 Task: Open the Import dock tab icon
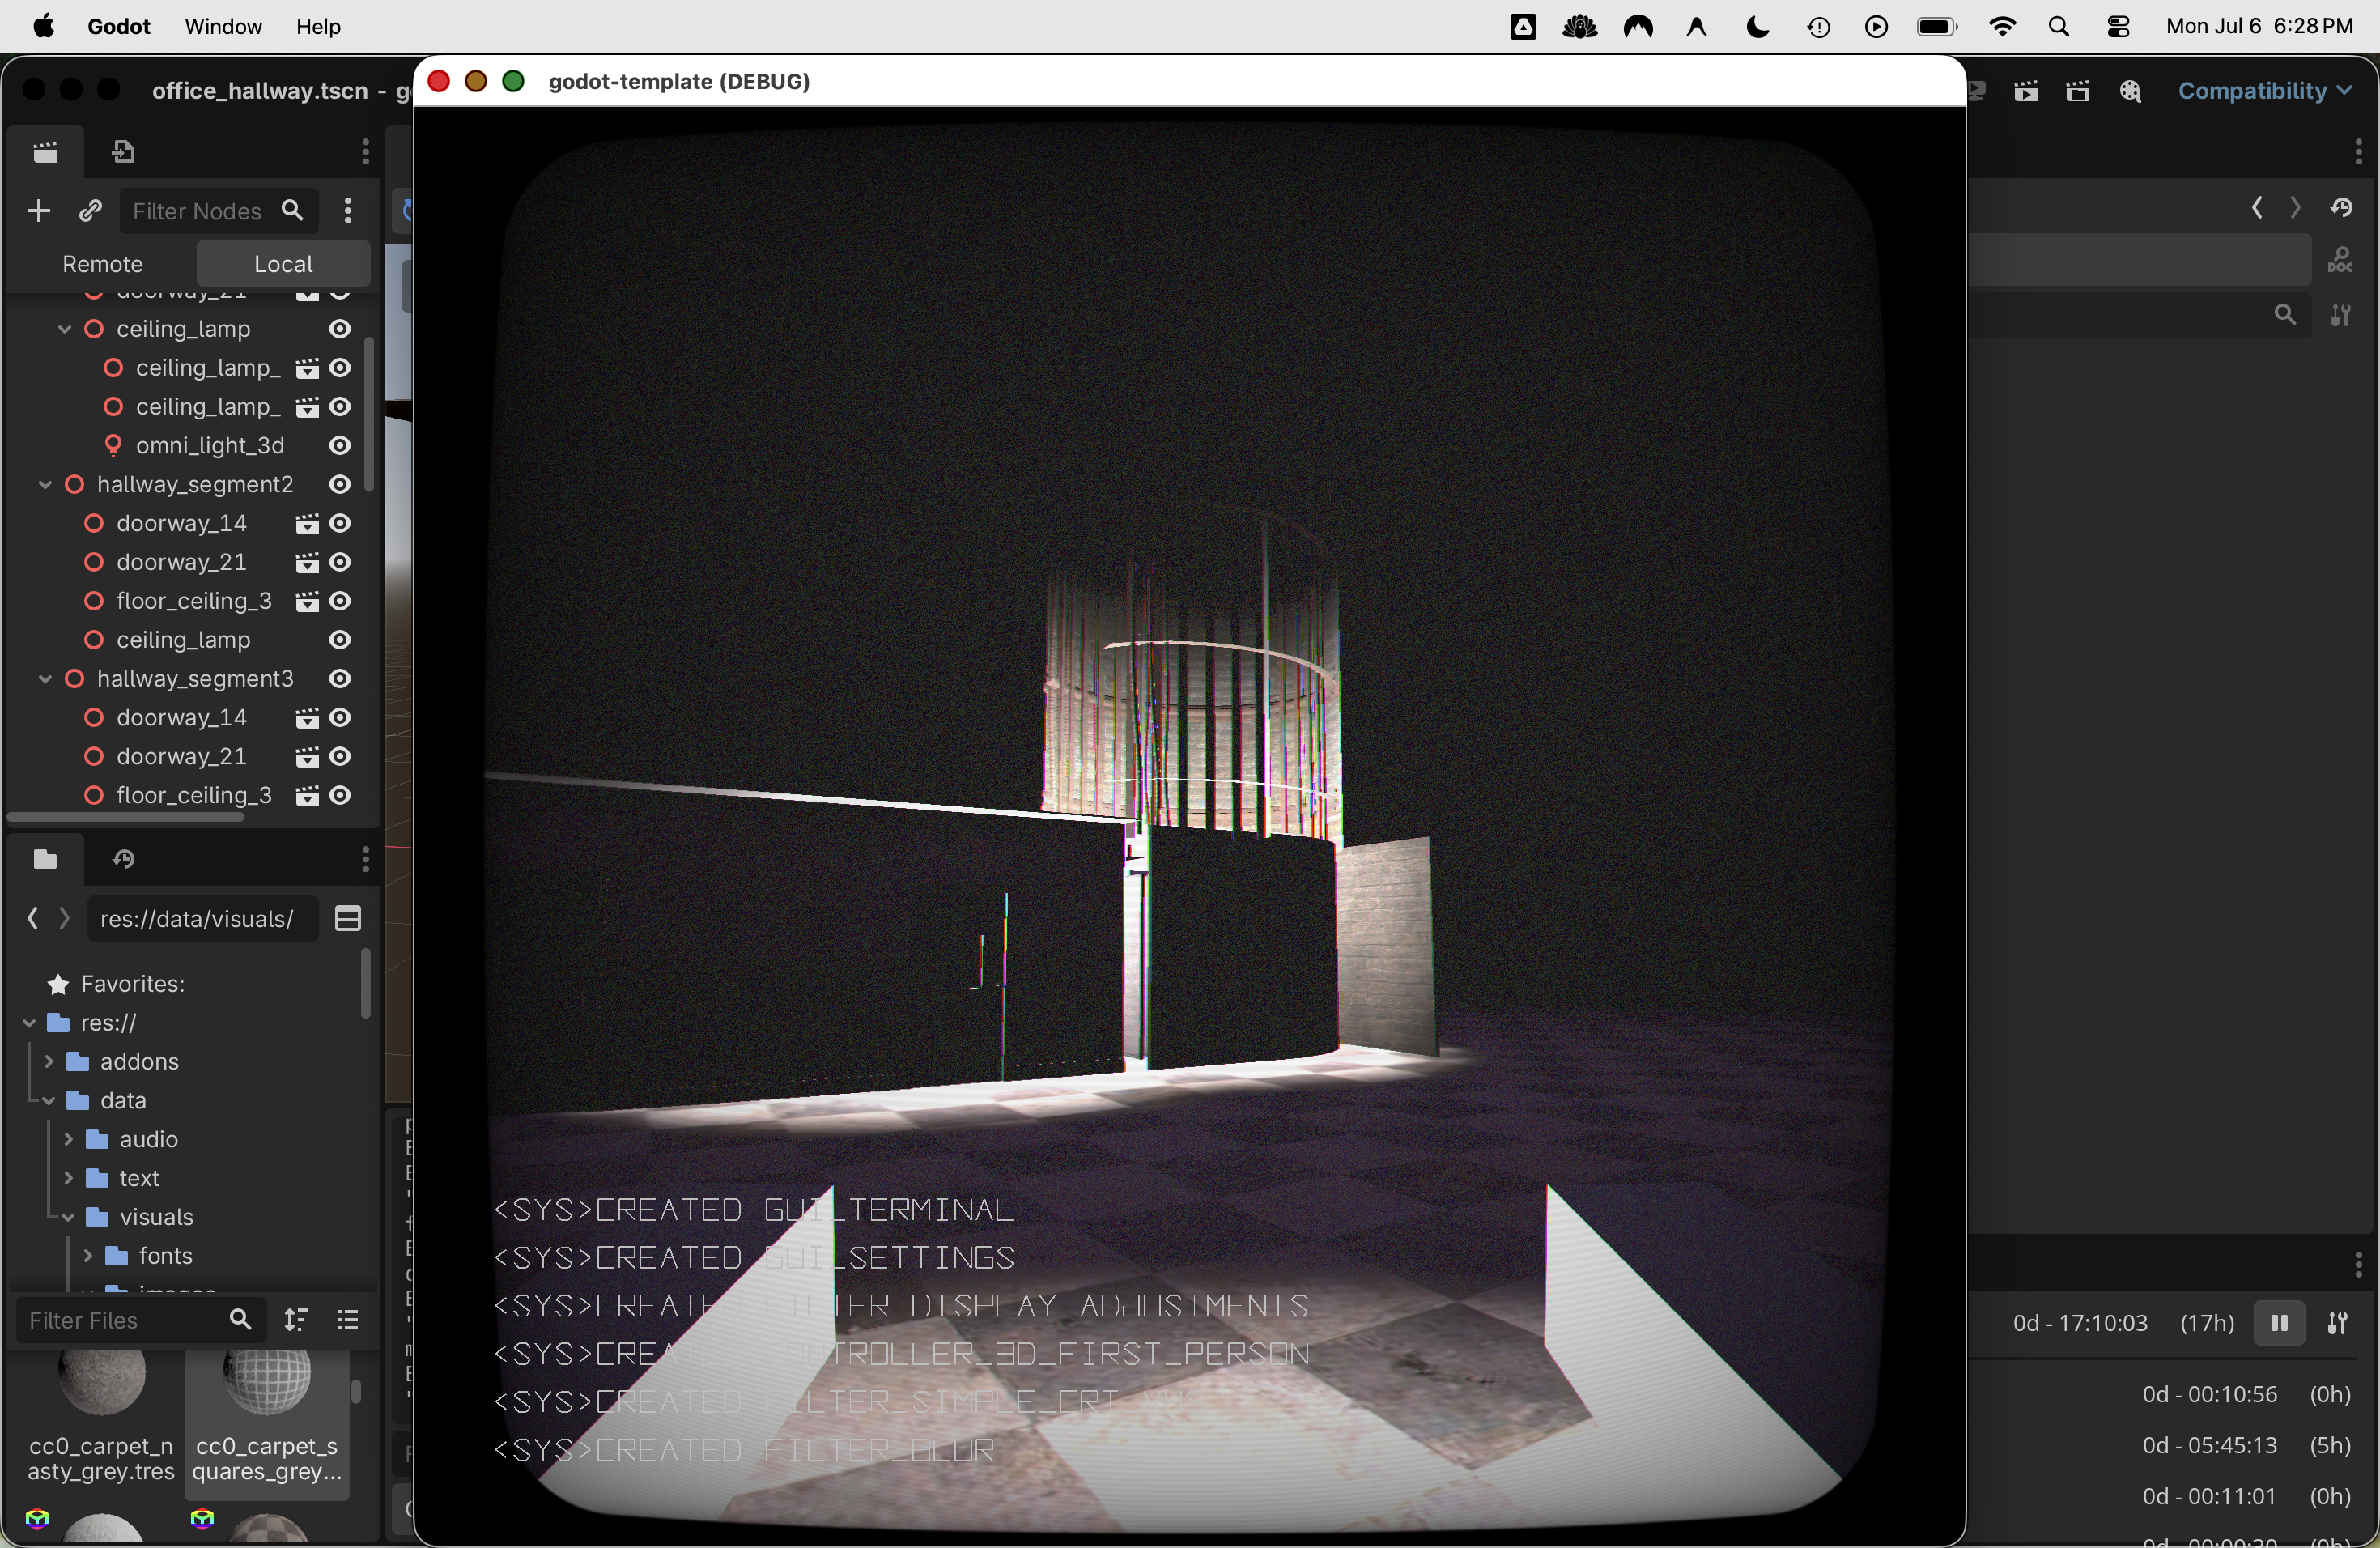[x=123, y=152]
